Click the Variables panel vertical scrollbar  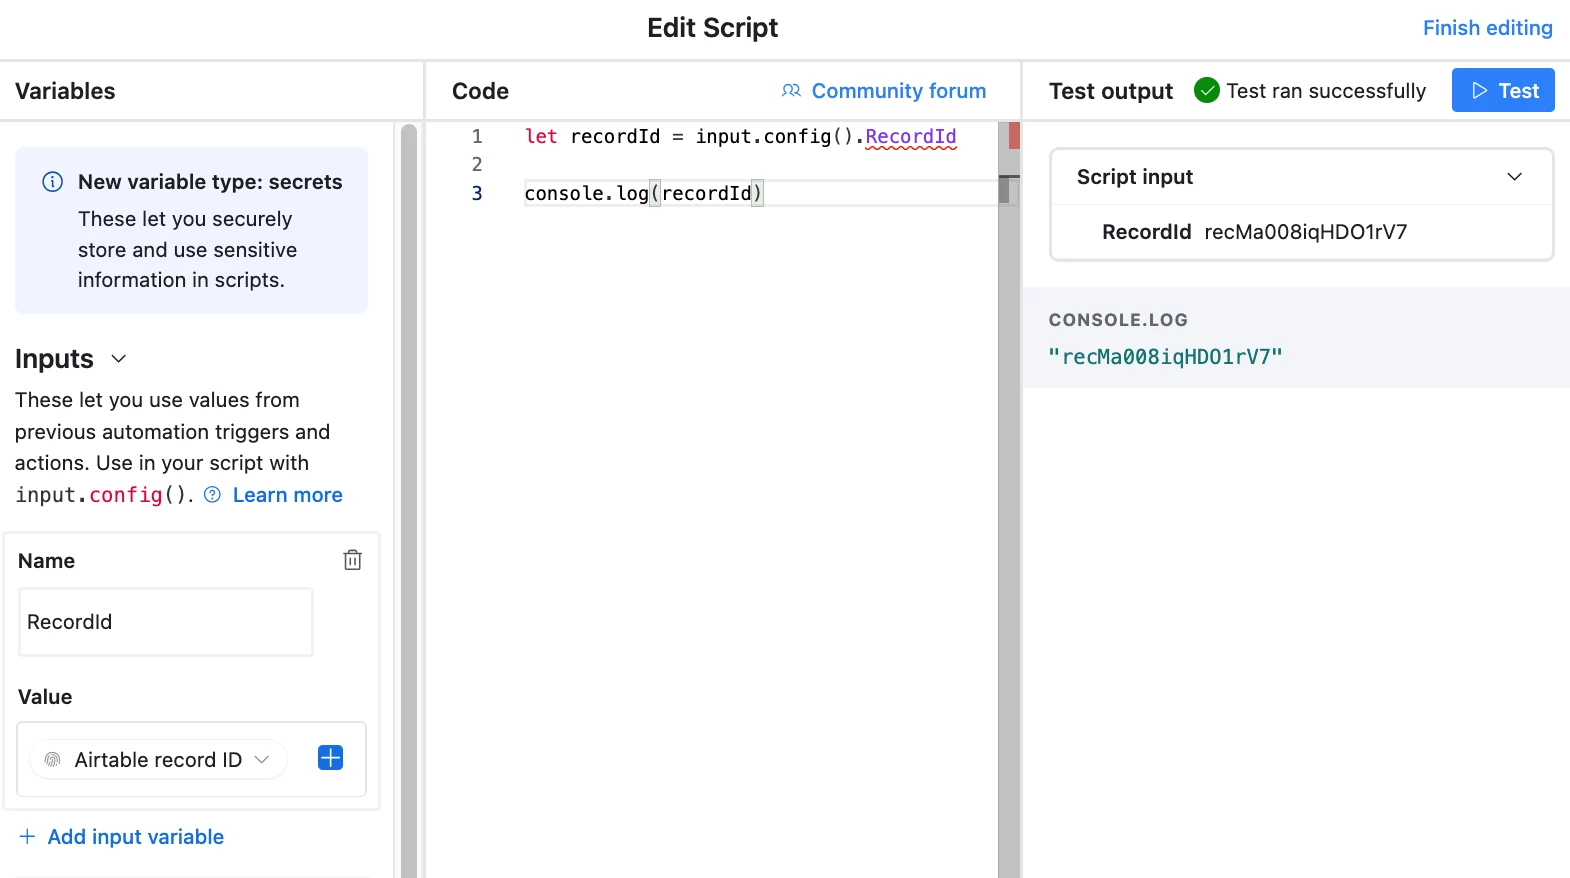408,500
